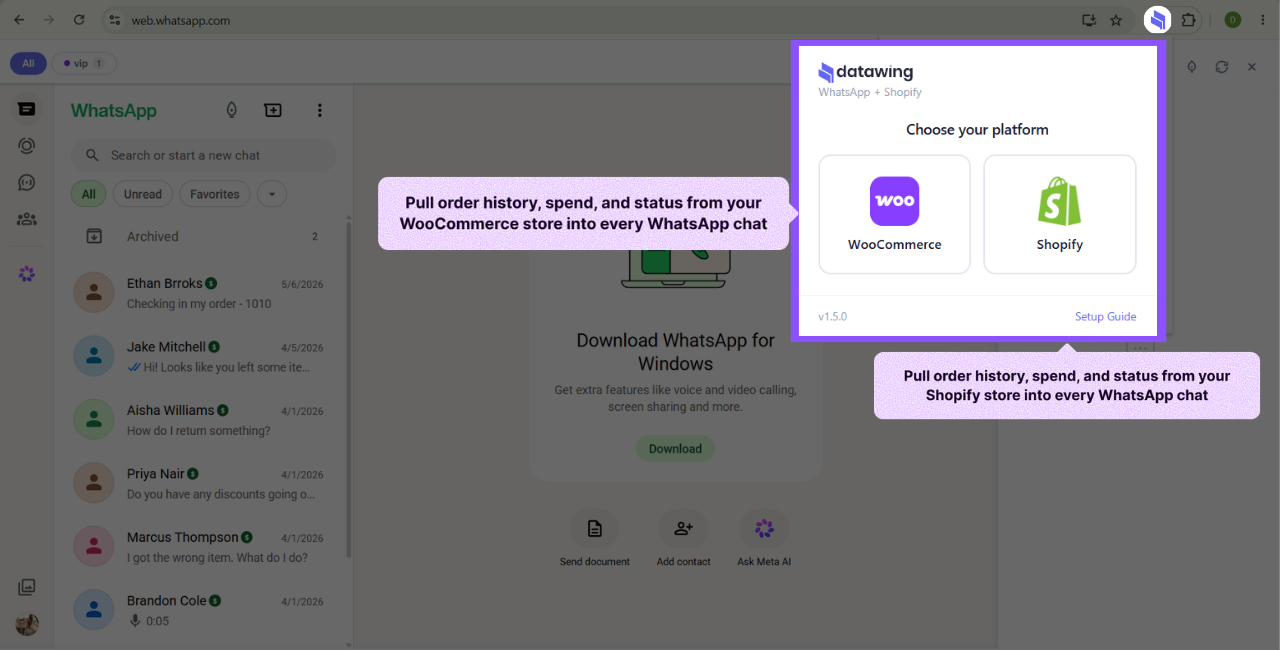Go forward in browser history

(49, 20)
